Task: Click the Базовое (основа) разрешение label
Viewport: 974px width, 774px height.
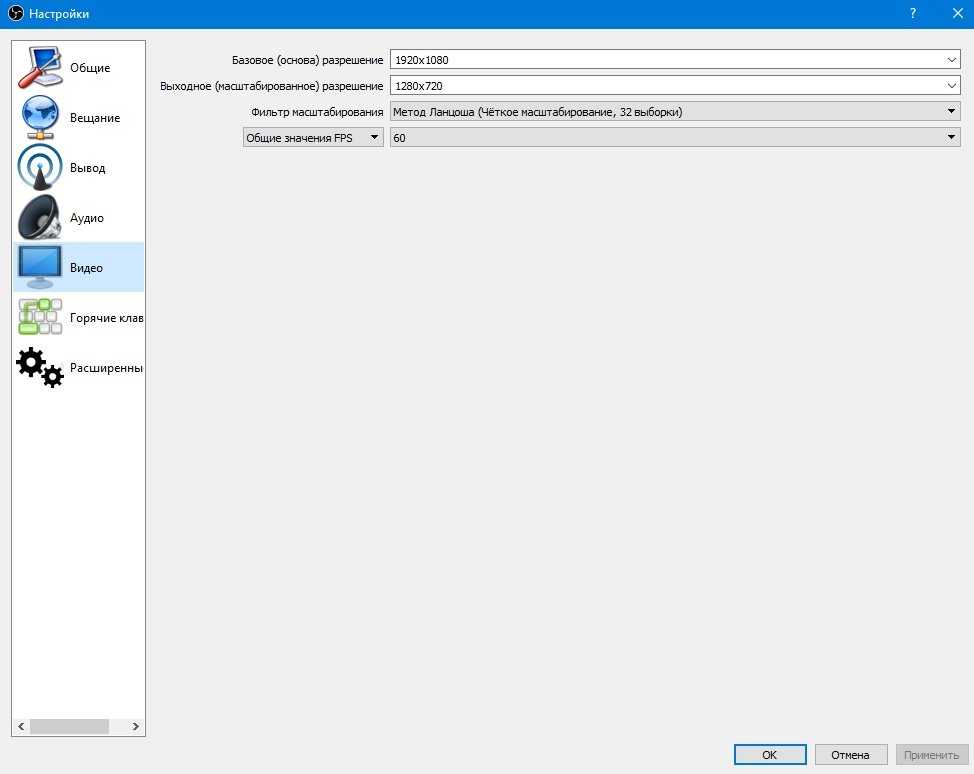Action: pos(307,60)
